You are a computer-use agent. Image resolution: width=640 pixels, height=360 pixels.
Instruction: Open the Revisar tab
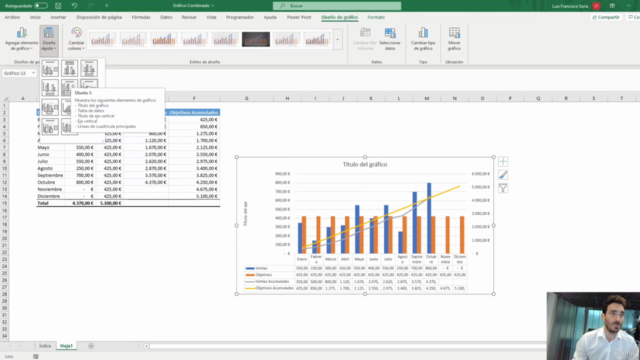[x=189, y=17]
